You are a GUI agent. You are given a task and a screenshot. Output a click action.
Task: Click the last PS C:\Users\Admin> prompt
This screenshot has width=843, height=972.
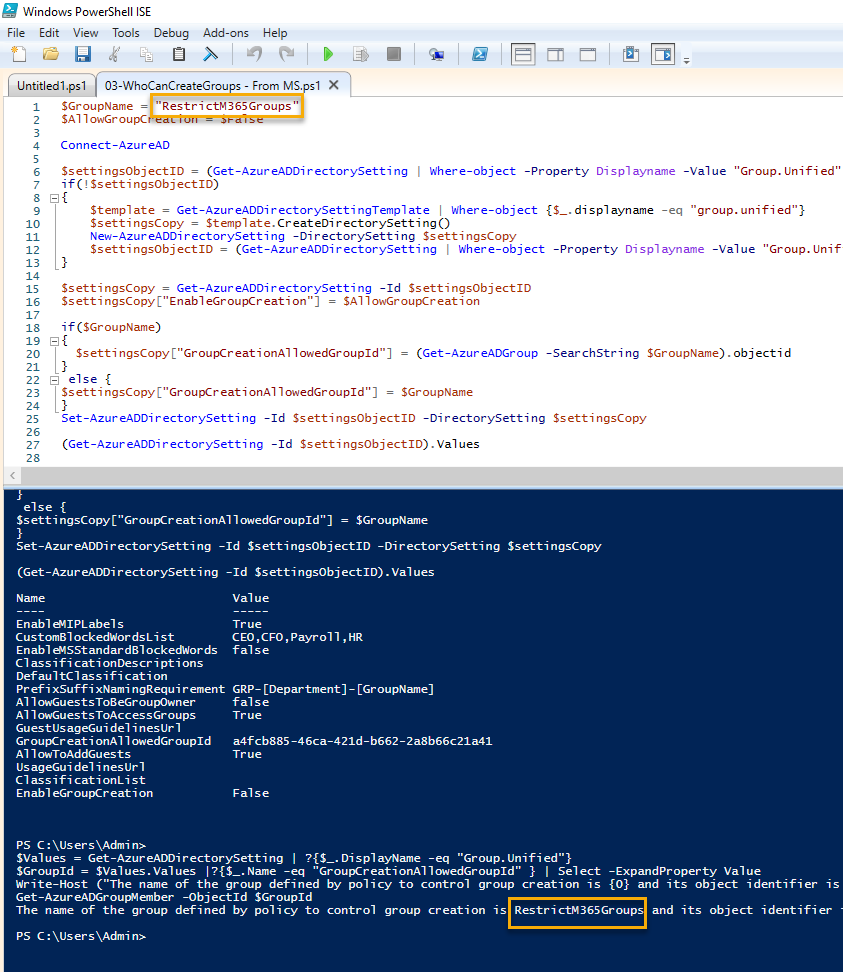[81, 936]
